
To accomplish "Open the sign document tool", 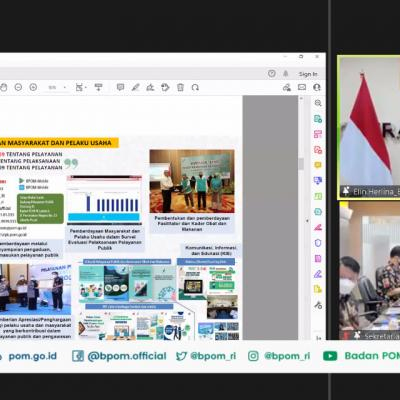I will 150,87.
